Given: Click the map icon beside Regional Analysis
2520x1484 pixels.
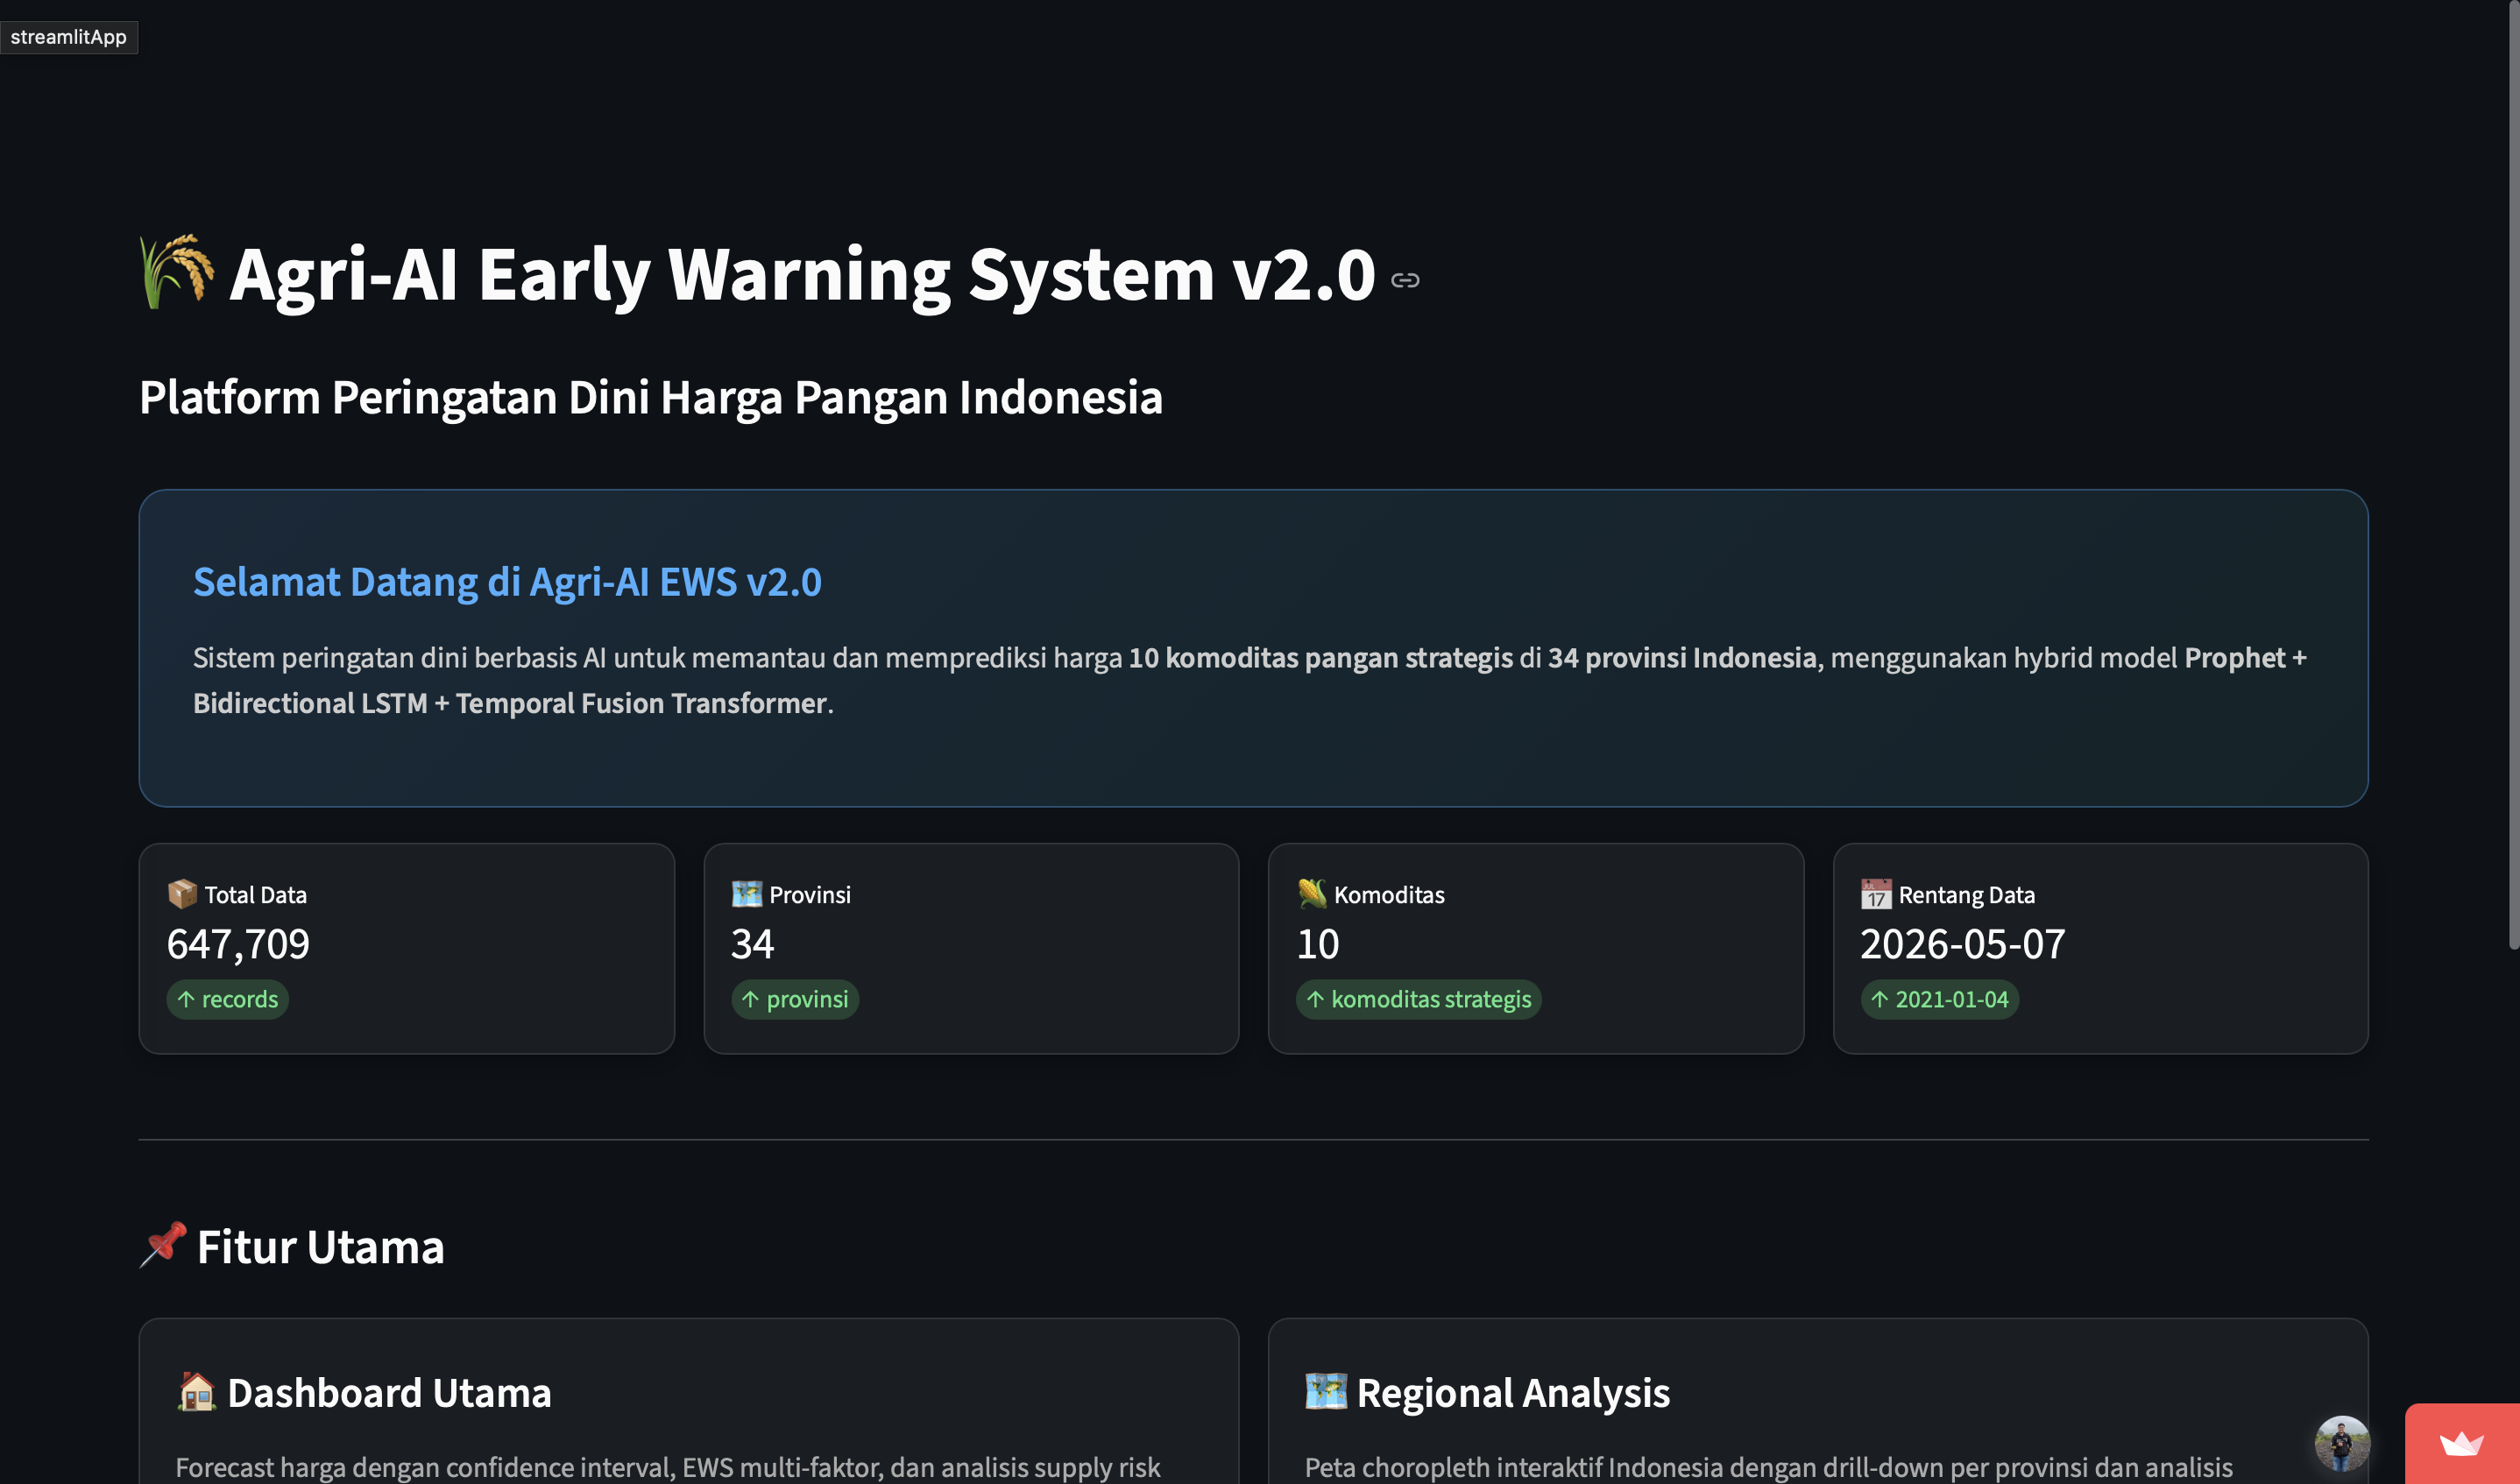Looking at the screenshot, I should click(1326, 1392).
